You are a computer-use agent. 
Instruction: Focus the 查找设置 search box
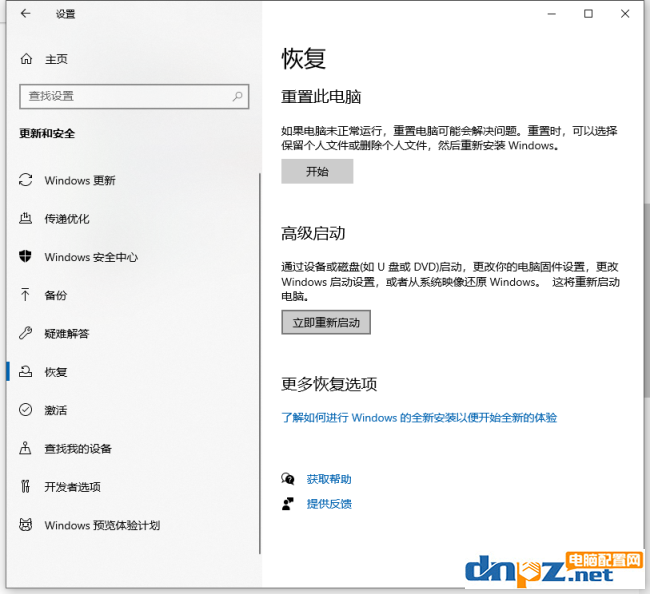(134, 97)
